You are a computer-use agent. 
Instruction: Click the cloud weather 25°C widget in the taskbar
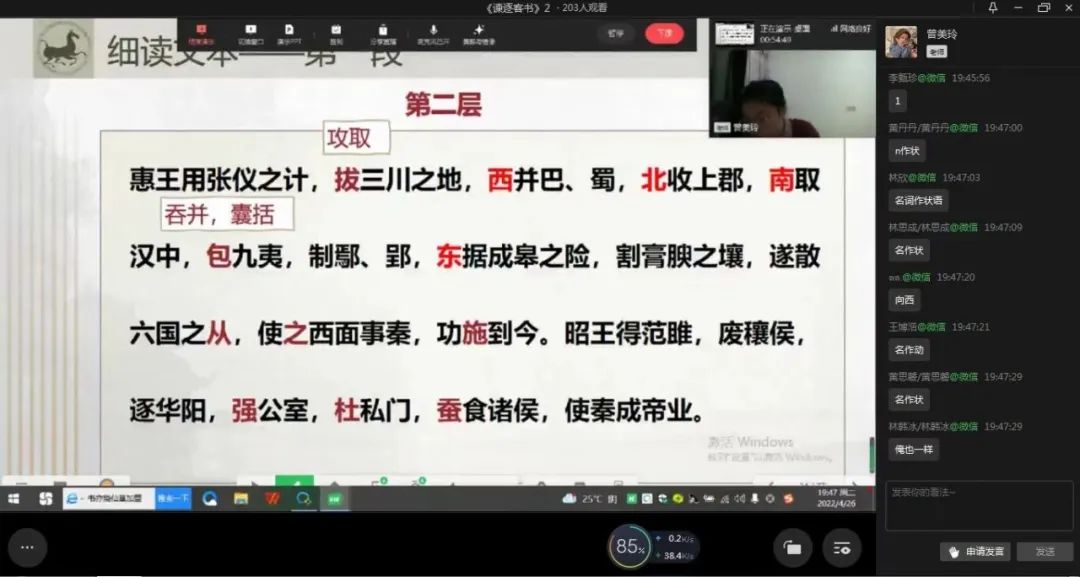pyautogui.click(x=589, y=499)
